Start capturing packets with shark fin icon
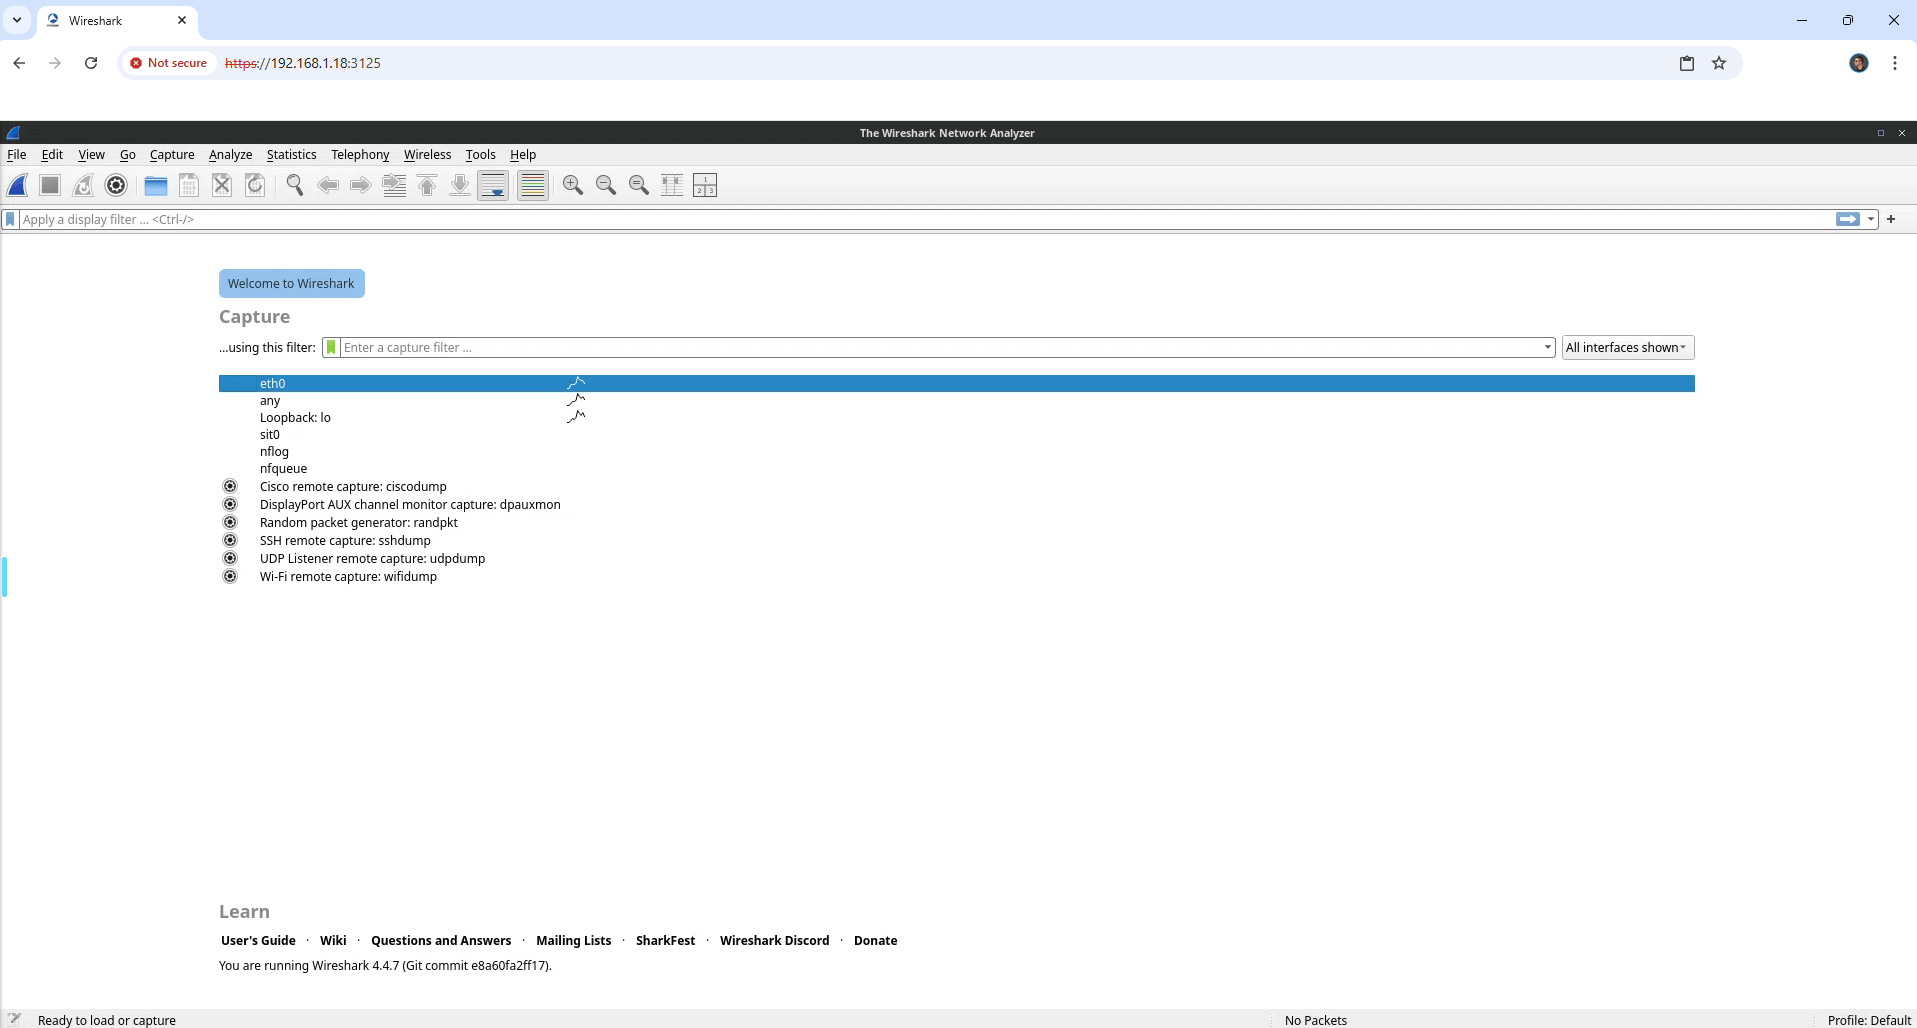 point(18,185)
